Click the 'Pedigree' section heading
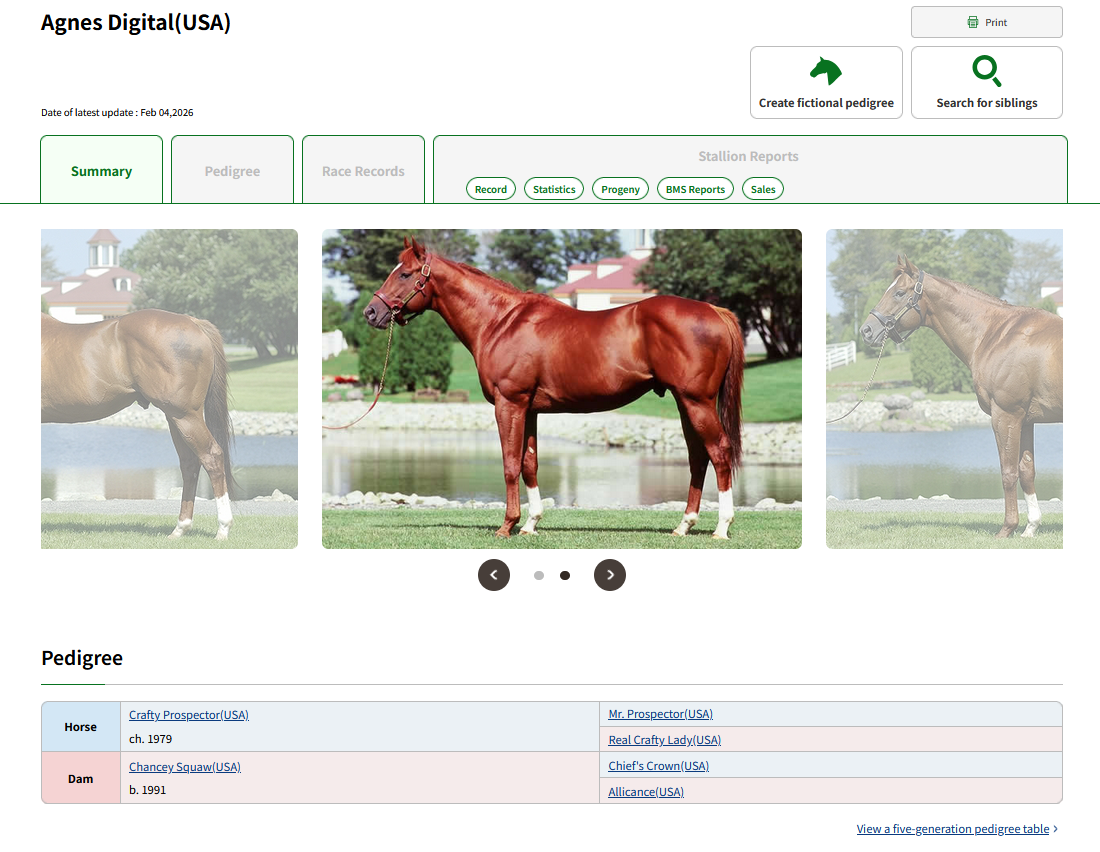1100x852 pixels. [x=82, y=658]
